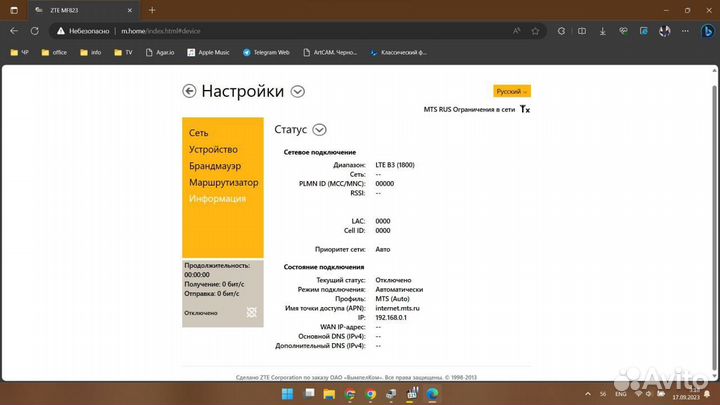The image size is (720, 405).
Task: Select the ZTE MF823 browser tab
Action: (x=82, y=10)
